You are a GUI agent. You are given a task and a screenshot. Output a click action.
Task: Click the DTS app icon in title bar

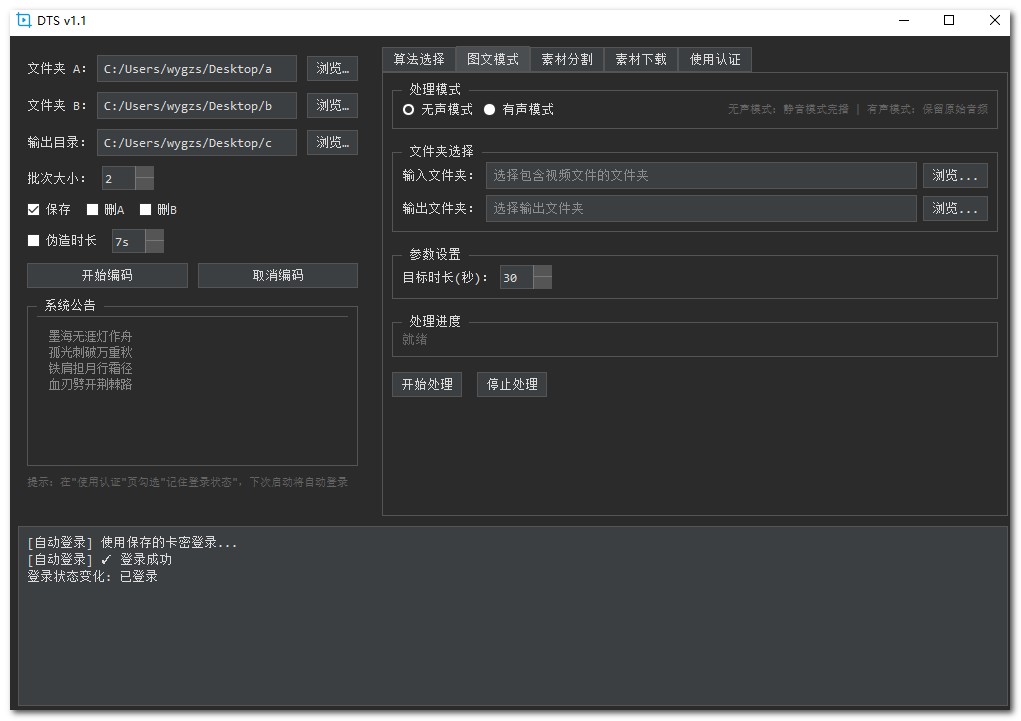(x=24, y=20)
